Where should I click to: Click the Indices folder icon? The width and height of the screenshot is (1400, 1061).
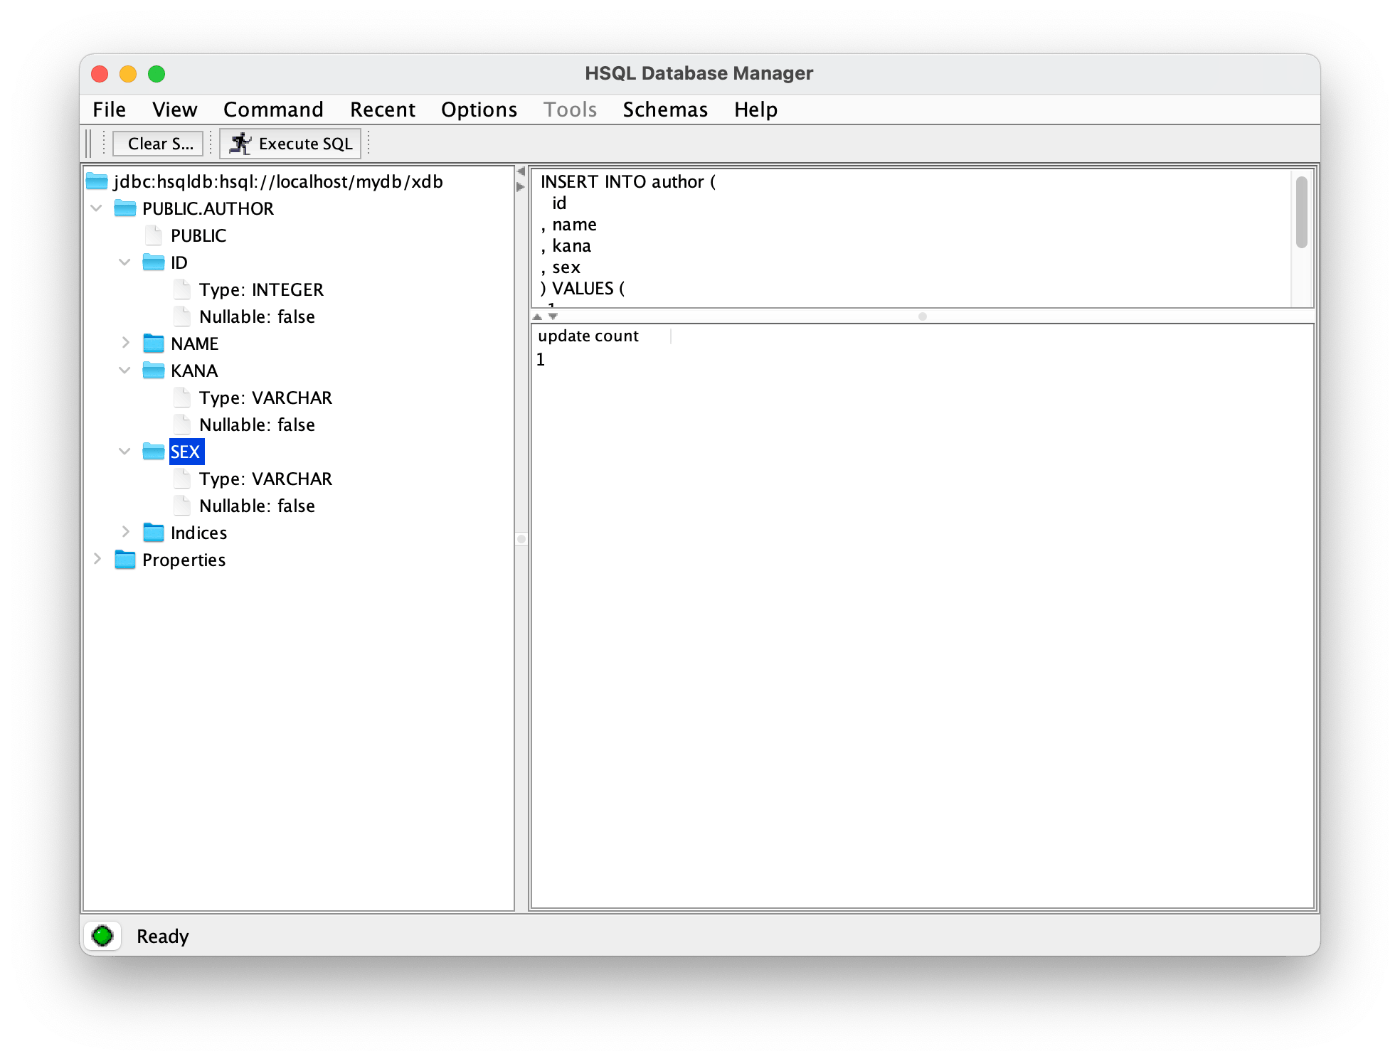[153, 532]
